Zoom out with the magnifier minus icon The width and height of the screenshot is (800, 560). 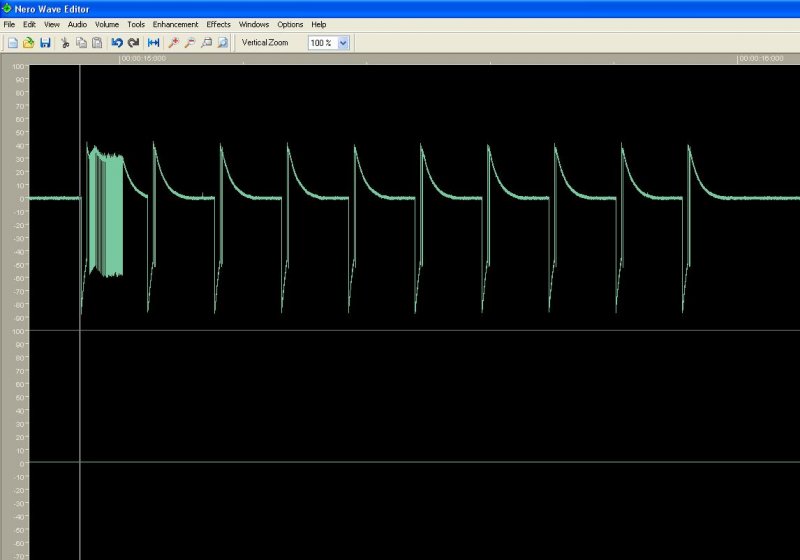[190, 43]
